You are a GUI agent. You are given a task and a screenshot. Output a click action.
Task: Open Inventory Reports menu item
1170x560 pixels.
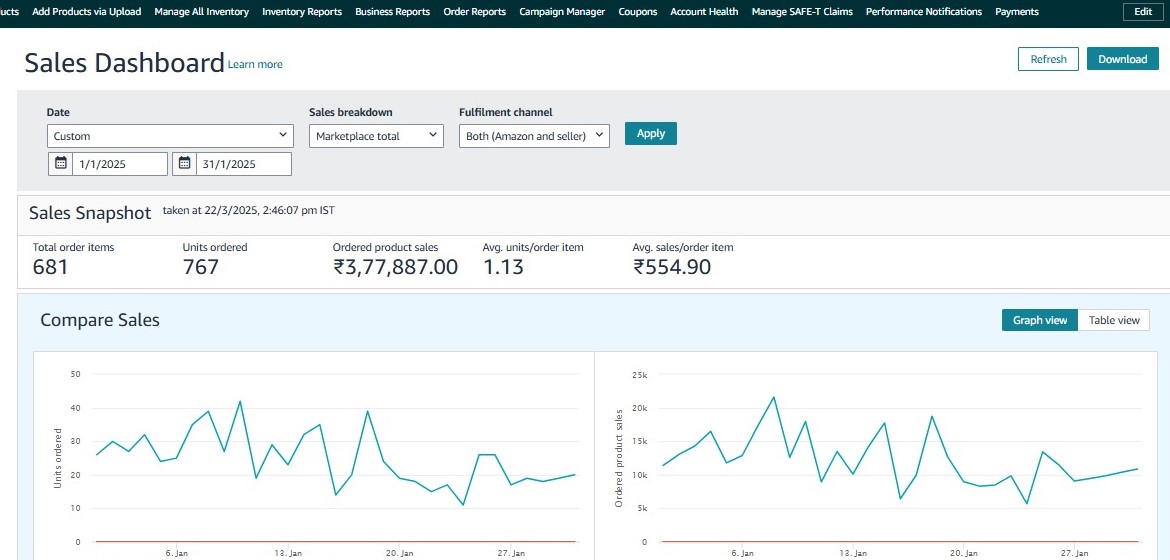click(301, 12)
